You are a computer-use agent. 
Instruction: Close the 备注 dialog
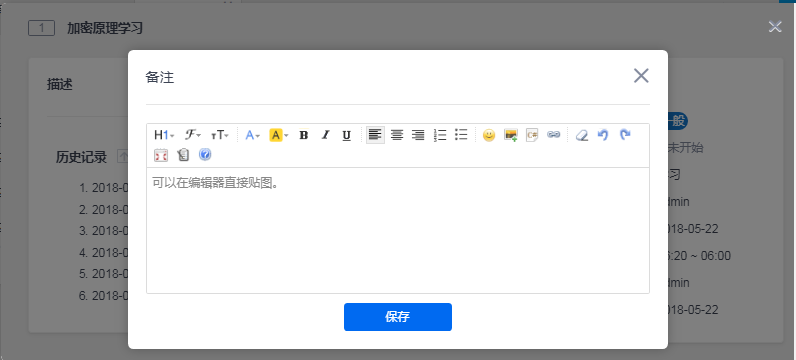tap(641, 76)
